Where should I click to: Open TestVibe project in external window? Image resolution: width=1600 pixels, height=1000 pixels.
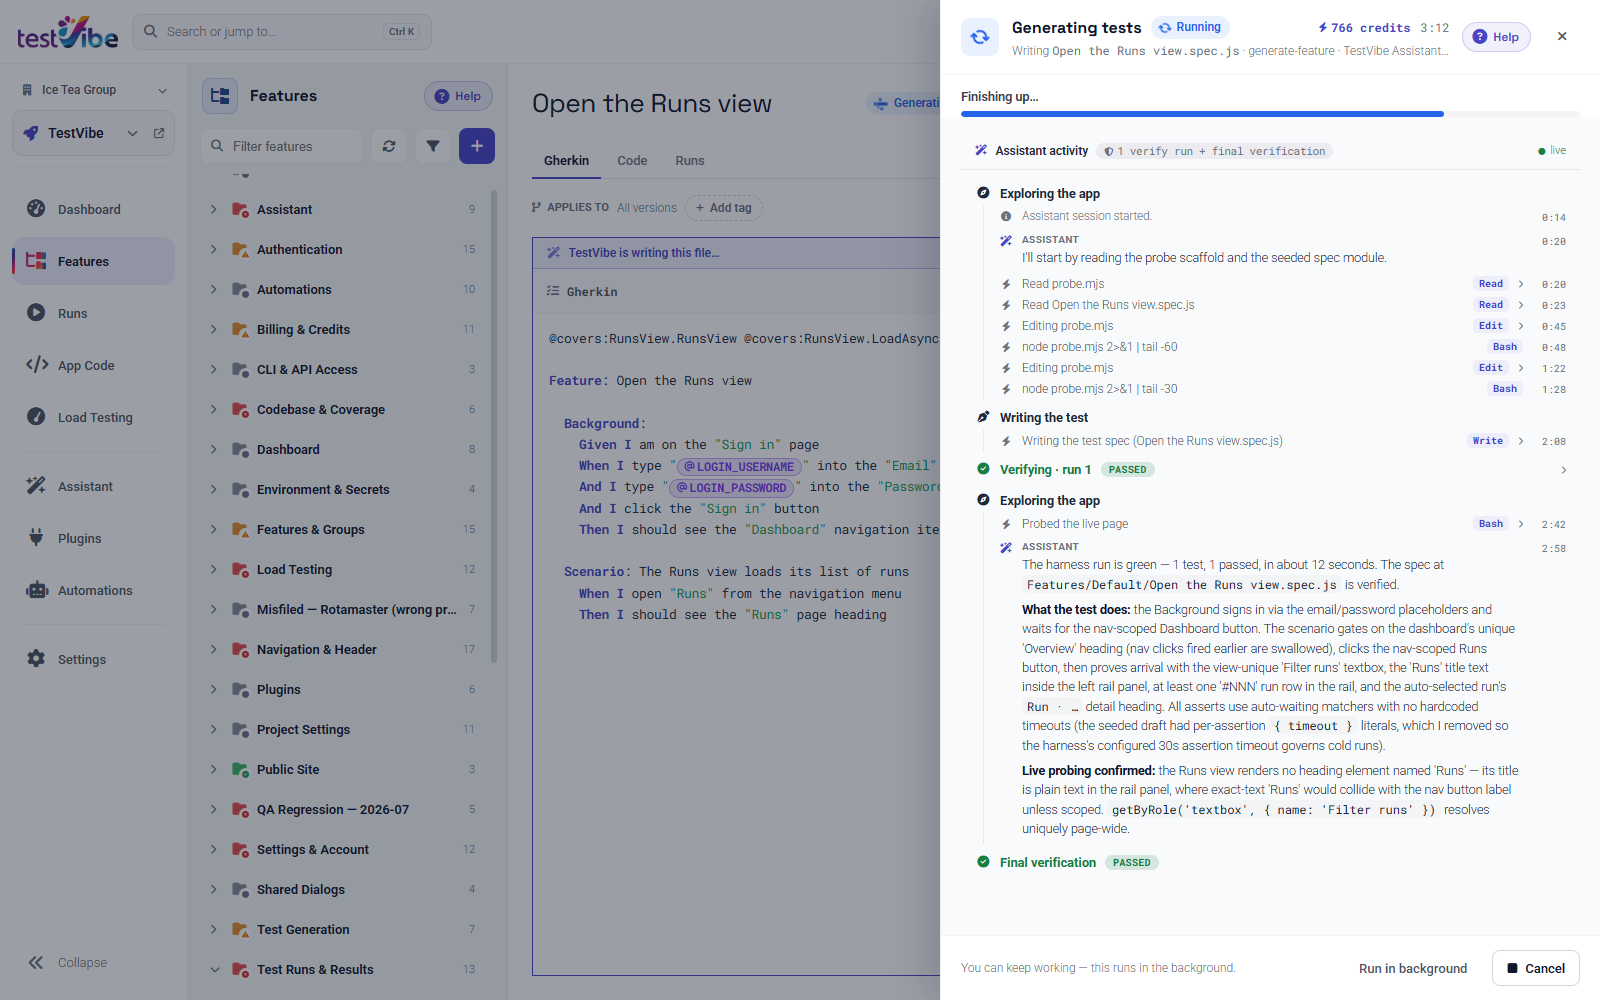coord(159,133)
